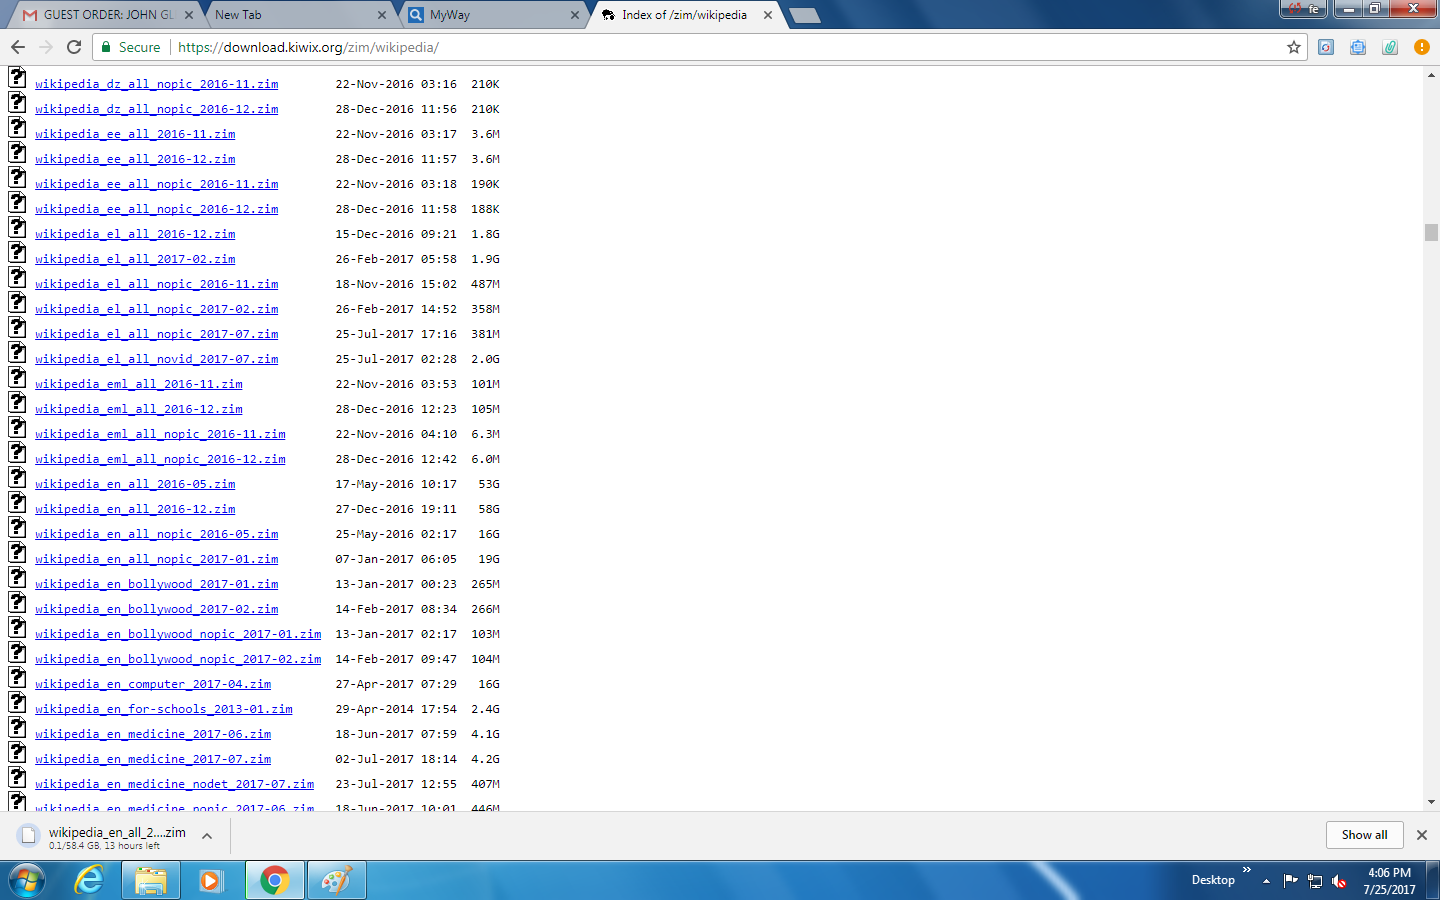This screenshot has width=1440, height=900.
Task: Open a new browser tab
Action: (x=804, y=15)
